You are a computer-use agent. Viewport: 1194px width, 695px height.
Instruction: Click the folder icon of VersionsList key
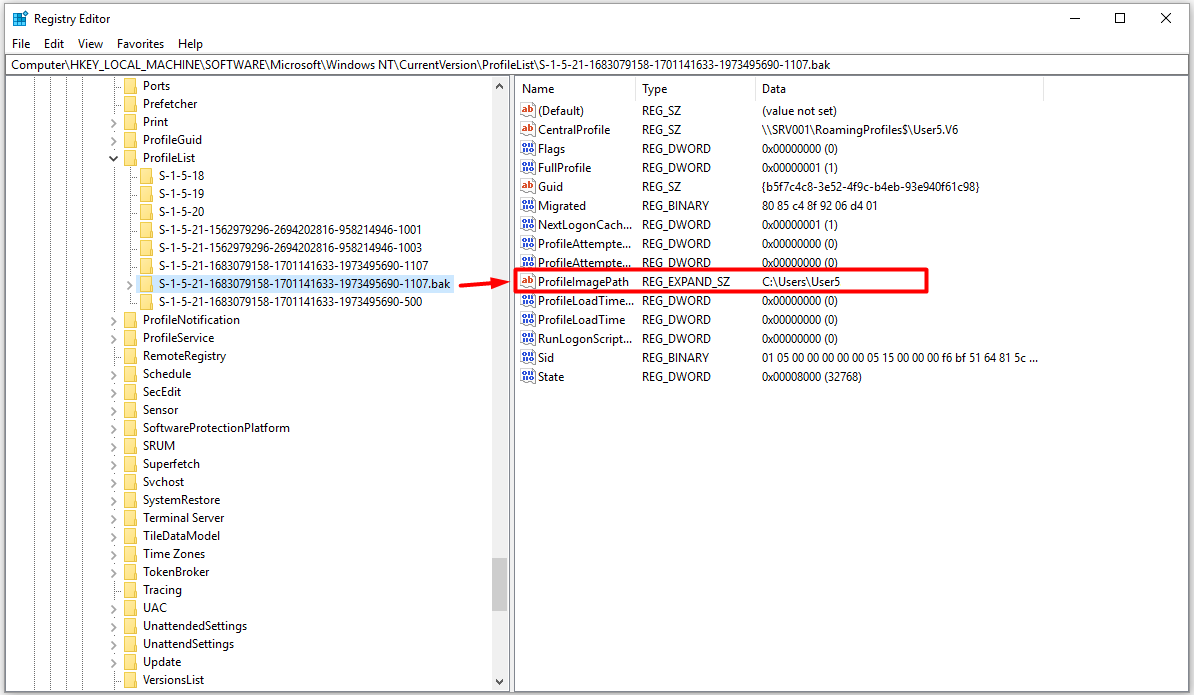pos(130,680)
